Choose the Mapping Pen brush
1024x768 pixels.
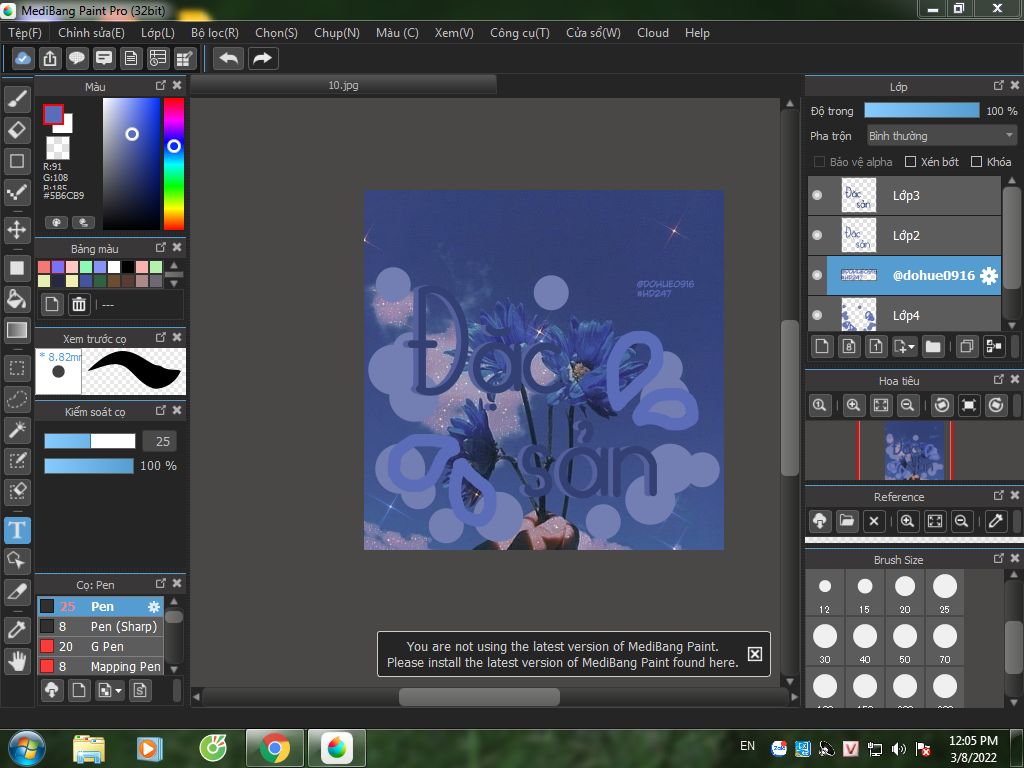pyautogui.click(x=100, y=666)
